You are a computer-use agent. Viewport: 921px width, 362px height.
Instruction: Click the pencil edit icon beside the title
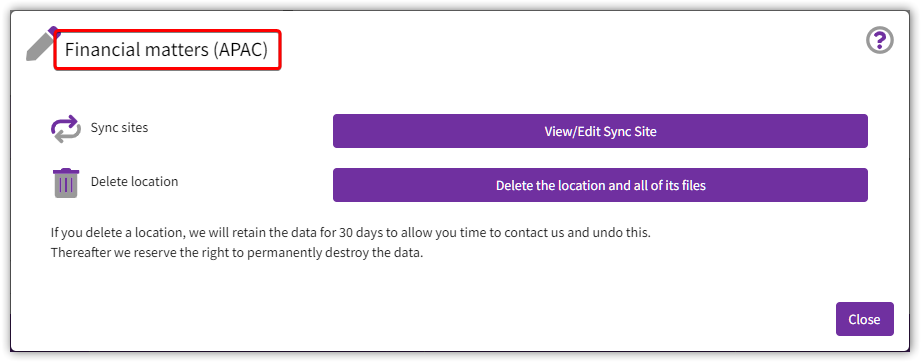[42, 44]
